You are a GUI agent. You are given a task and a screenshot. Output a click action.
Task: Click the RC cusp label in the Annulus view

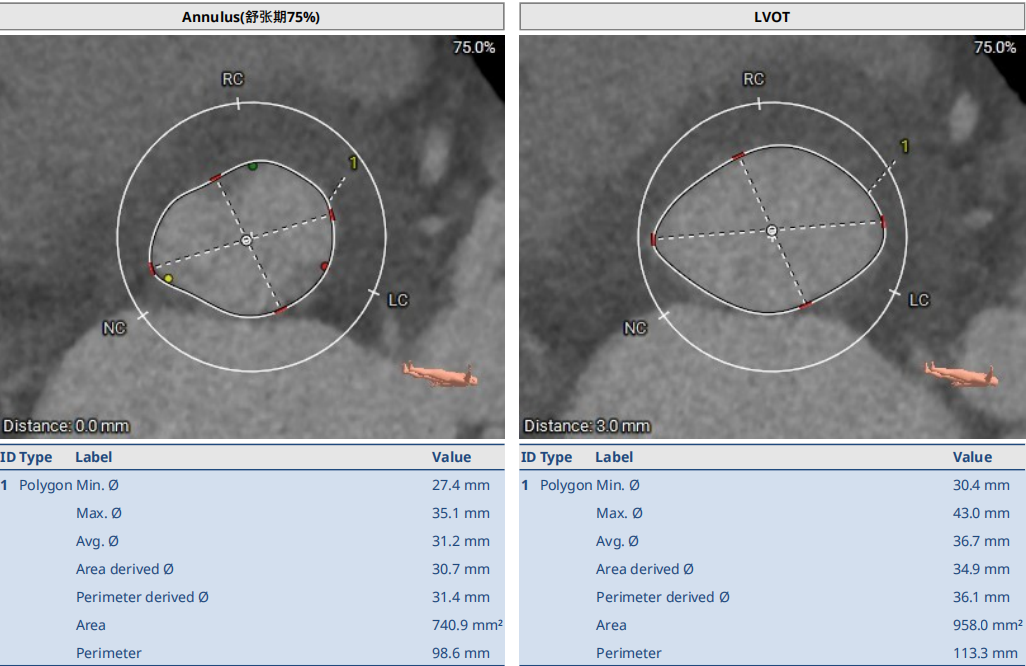click(232, 79)
